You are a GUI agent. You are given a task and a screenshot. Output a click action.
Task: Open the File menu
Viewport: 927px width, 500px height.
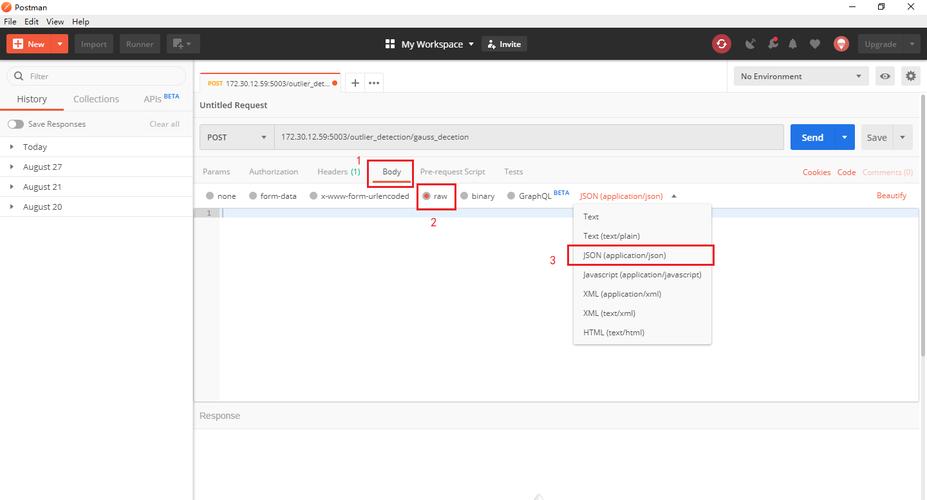10,21
